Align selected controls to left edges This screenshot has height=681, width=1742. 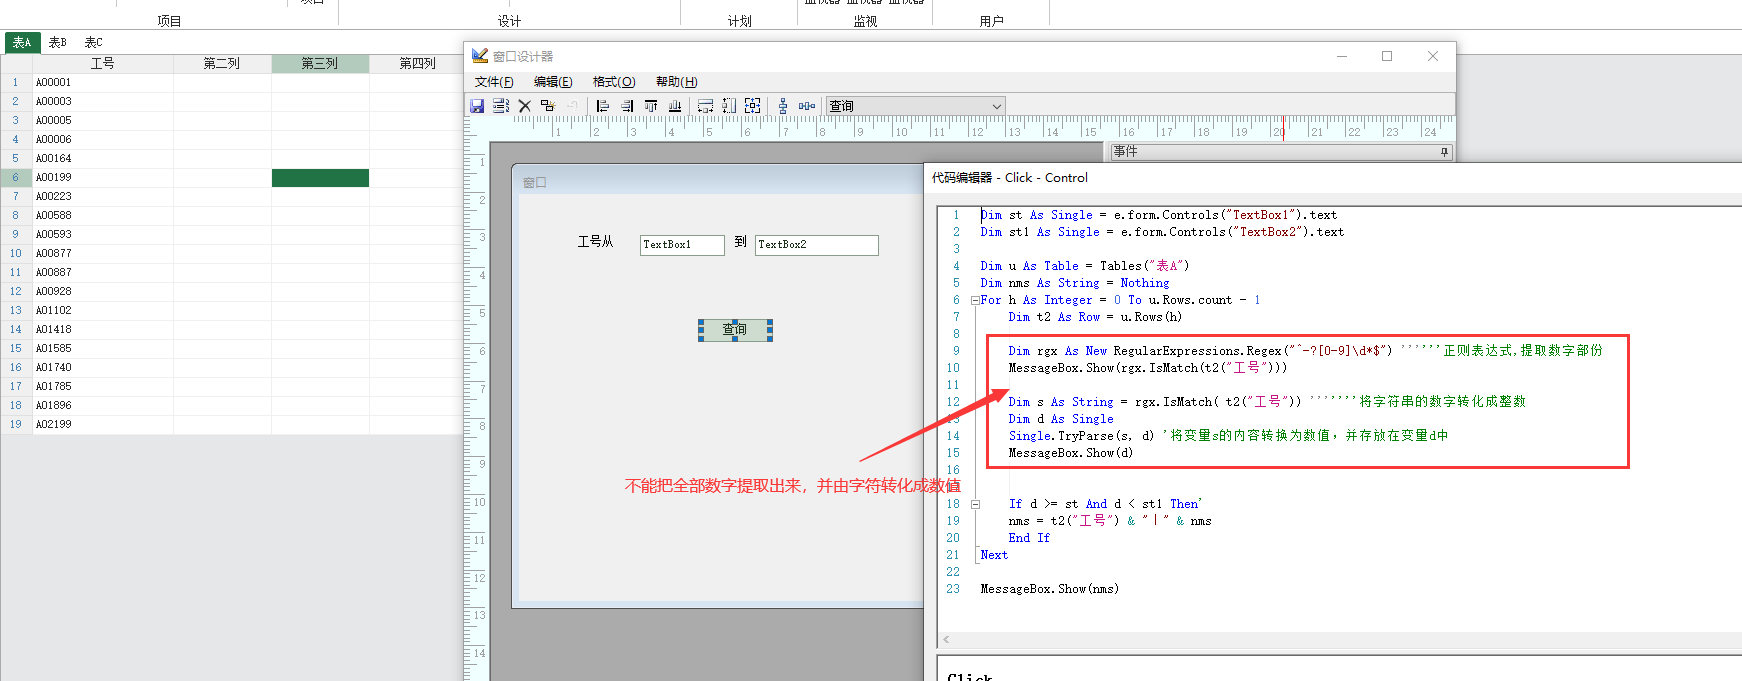(x=602, y=106)
